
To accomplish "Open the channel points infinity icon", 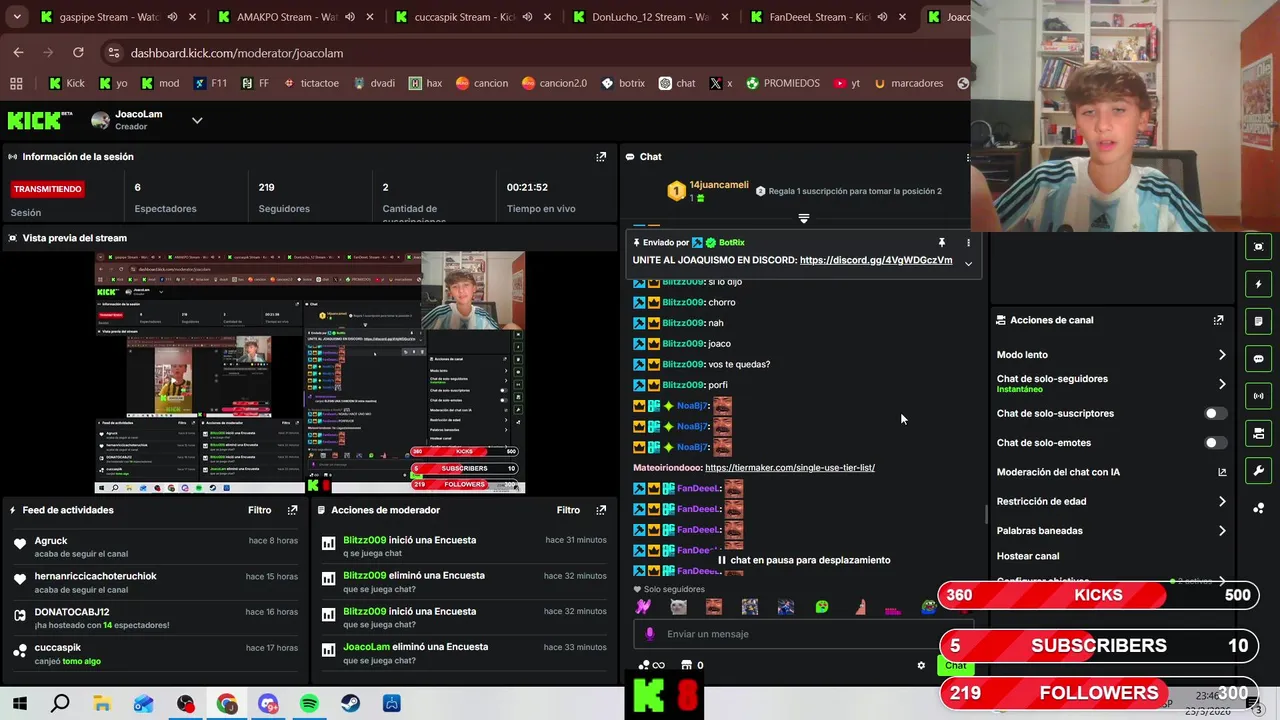I will [x=652, y=665].
